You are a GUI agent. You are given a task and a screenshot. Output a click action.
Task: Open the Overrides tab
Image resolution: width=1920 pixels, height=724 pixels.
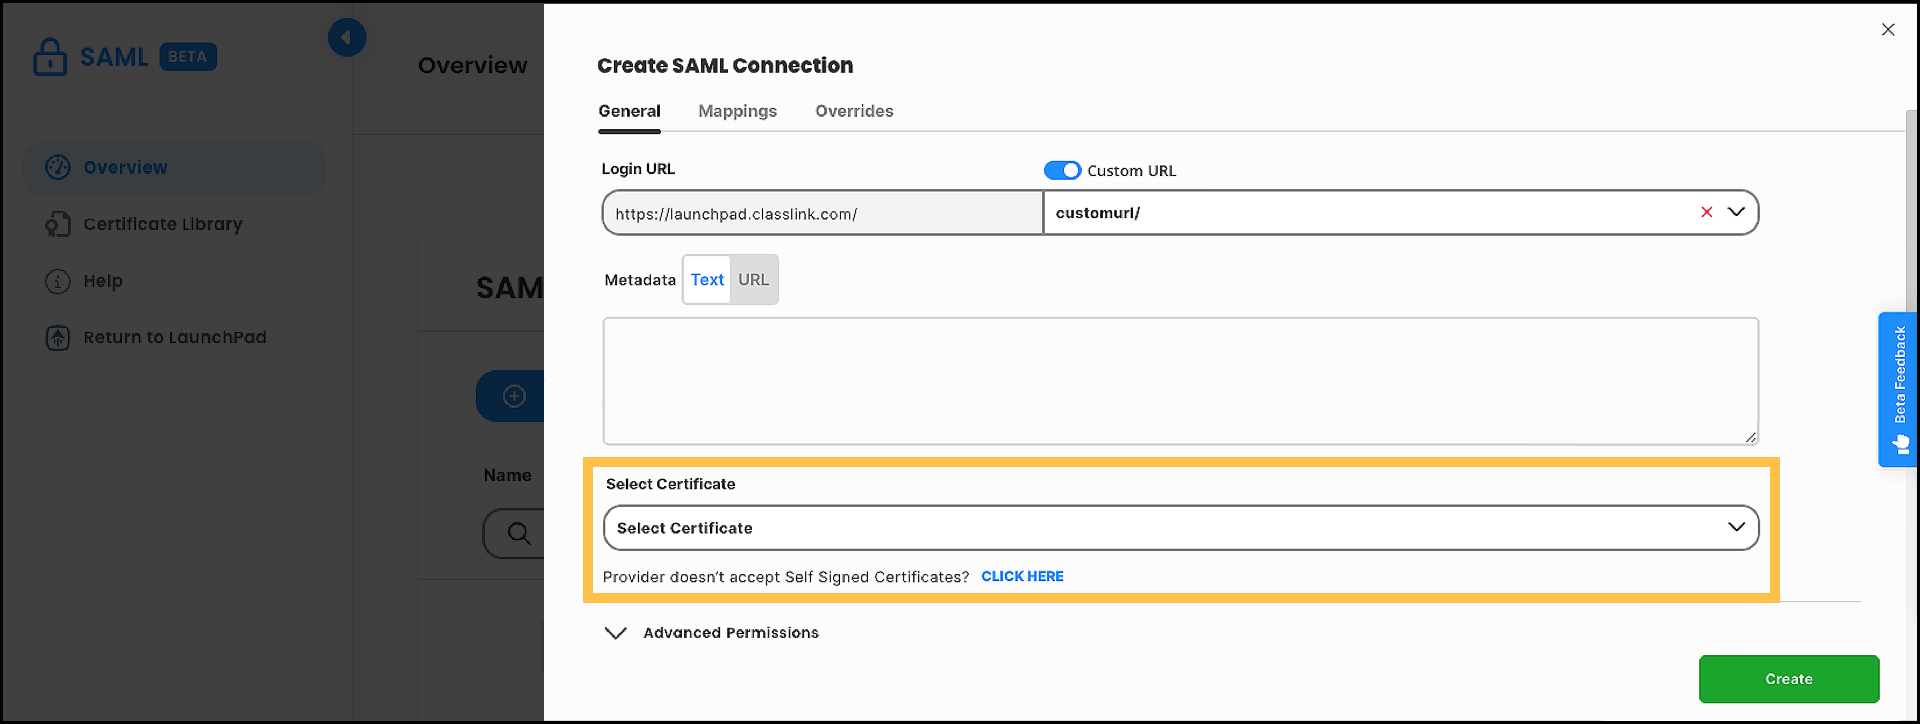pyautogui.click(x=854, y=111)
